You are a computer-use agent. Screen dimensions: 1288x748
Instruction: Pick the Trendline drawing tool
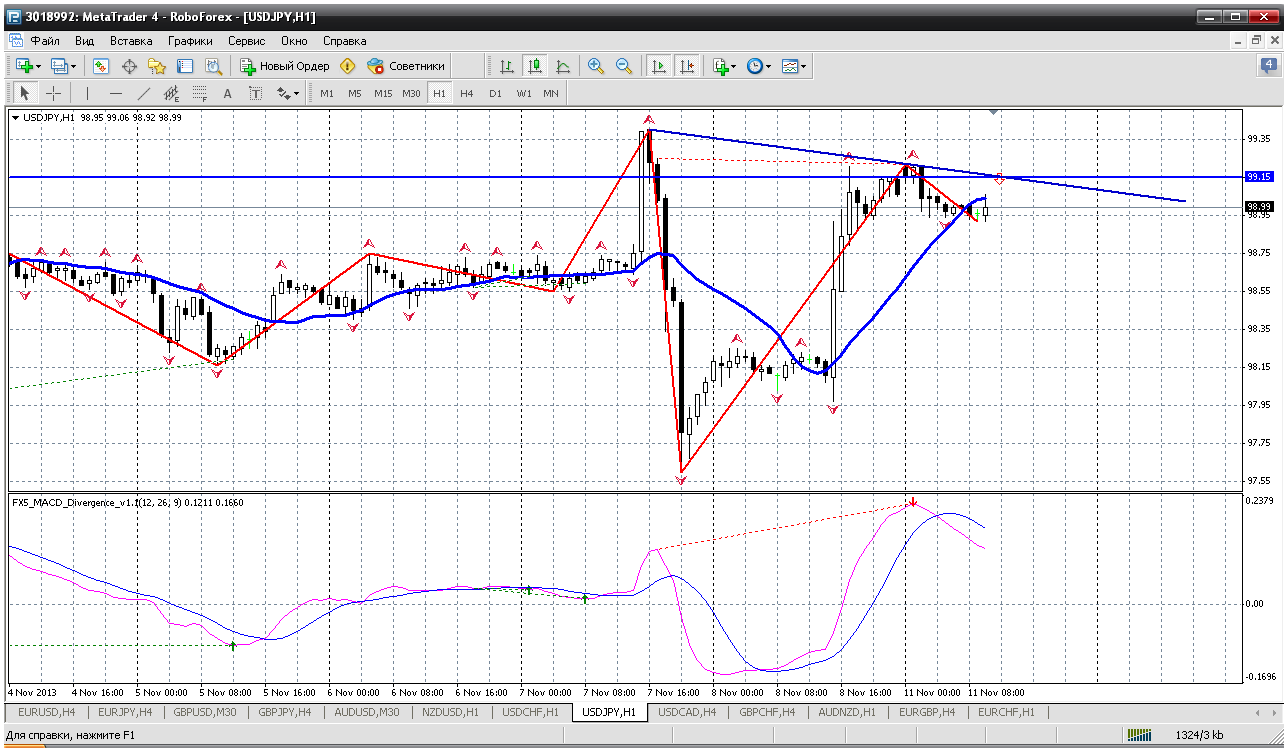143,93
